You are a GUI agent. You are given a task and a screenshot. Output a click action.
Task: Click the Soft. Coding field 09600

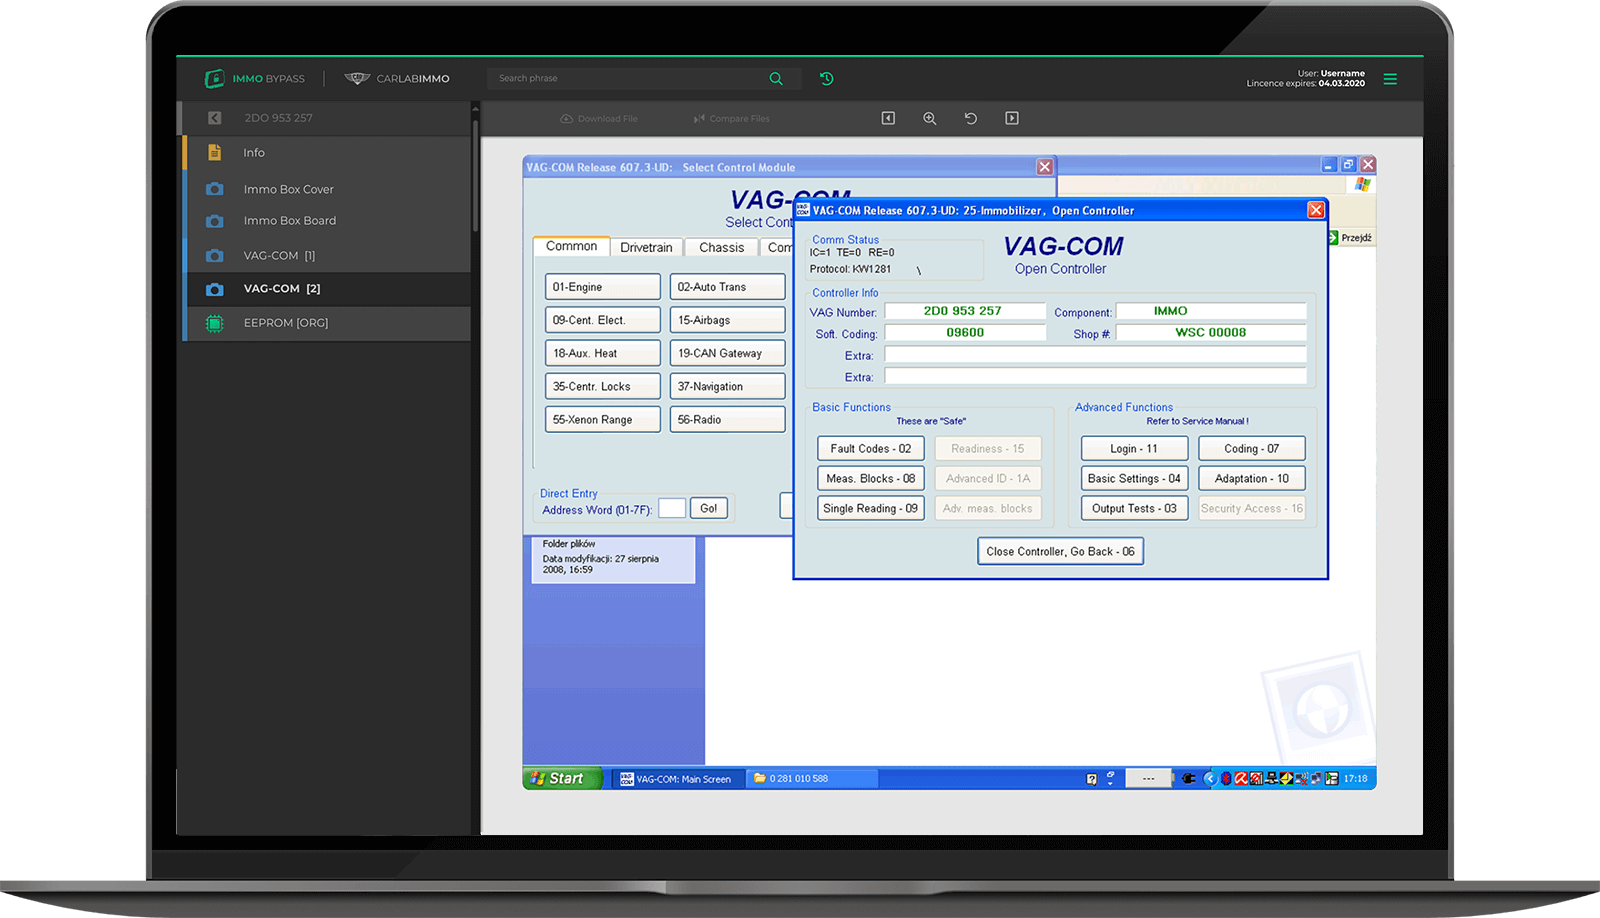(x=964, y=333)
